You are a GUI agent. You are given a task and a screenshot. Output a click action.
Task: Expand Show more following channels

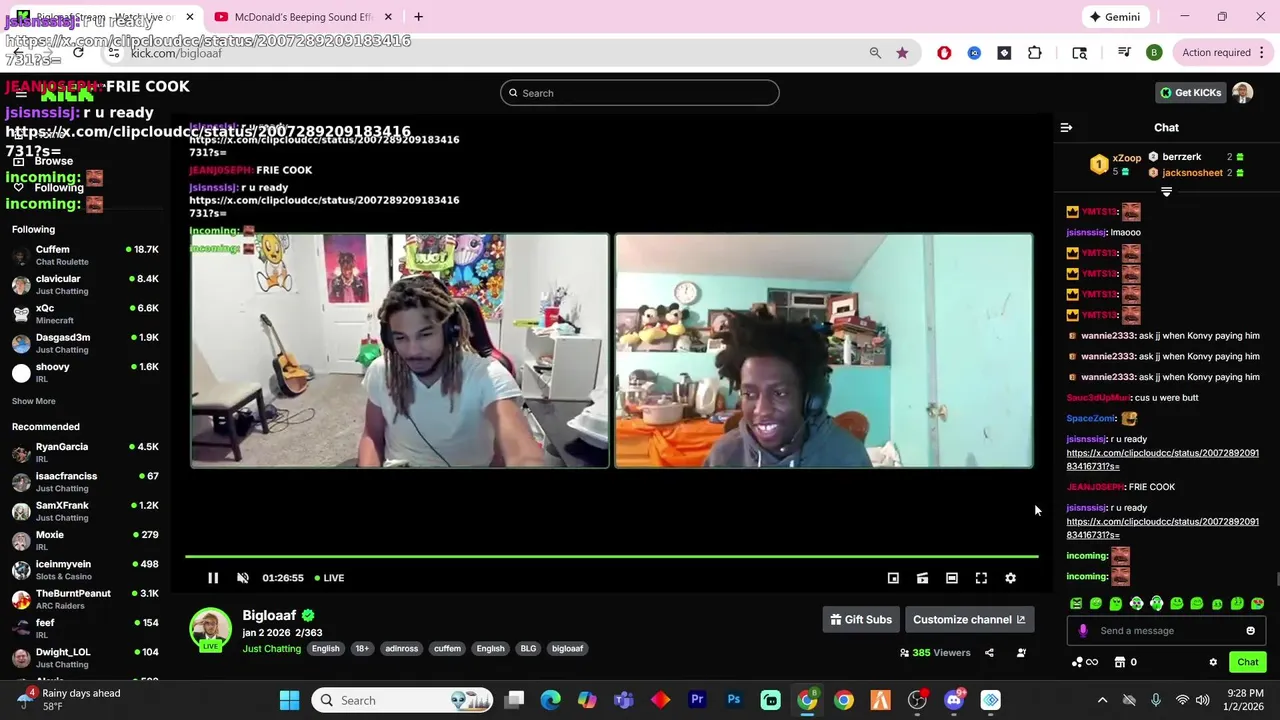pos(34,401)
